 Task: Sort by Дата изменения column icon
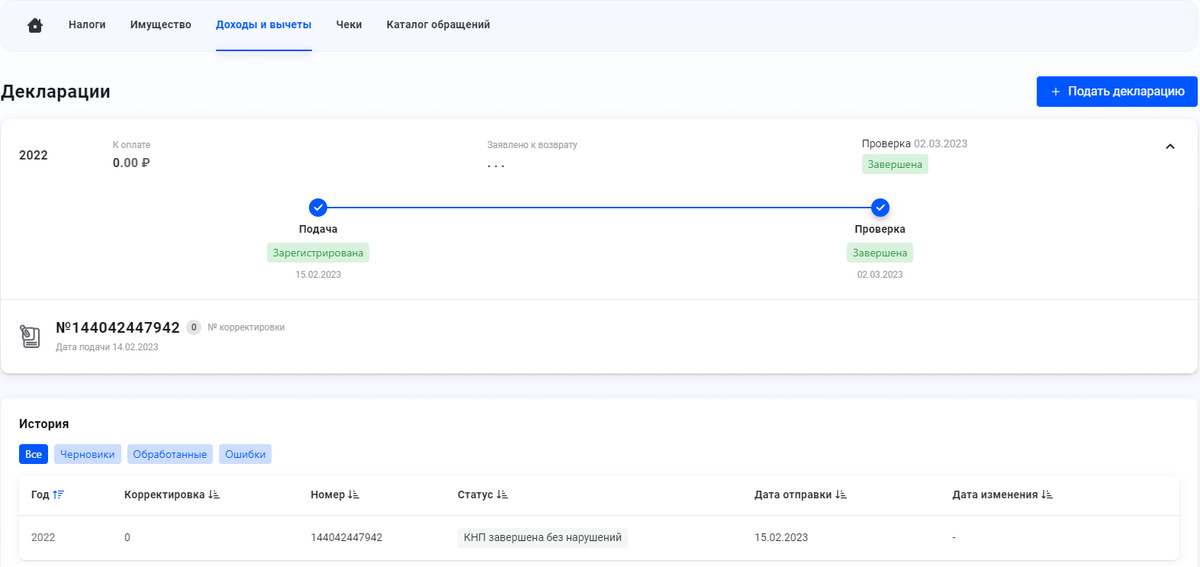1047,495
